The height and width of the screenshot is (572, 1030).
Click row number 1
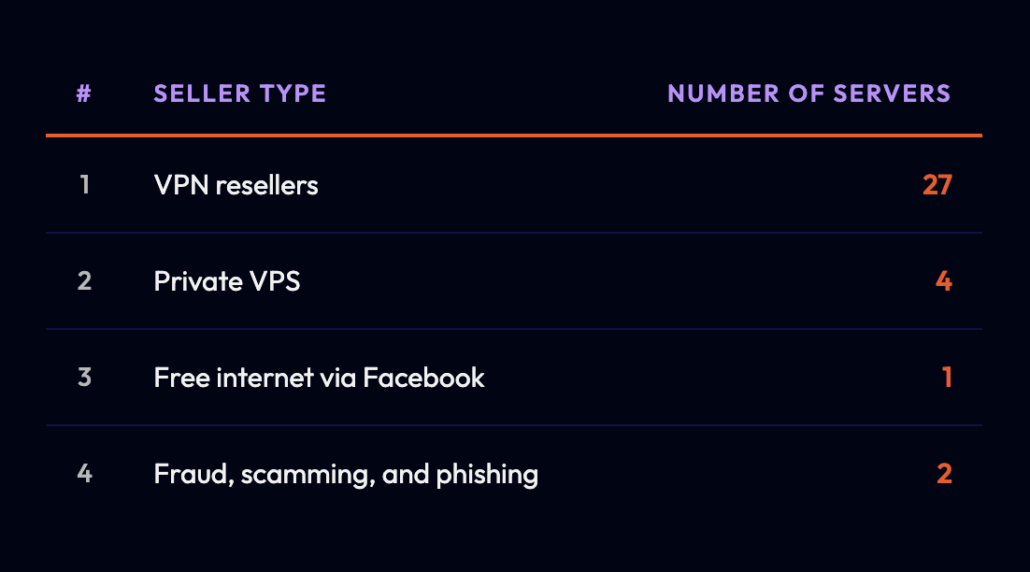tap(84, 185)
